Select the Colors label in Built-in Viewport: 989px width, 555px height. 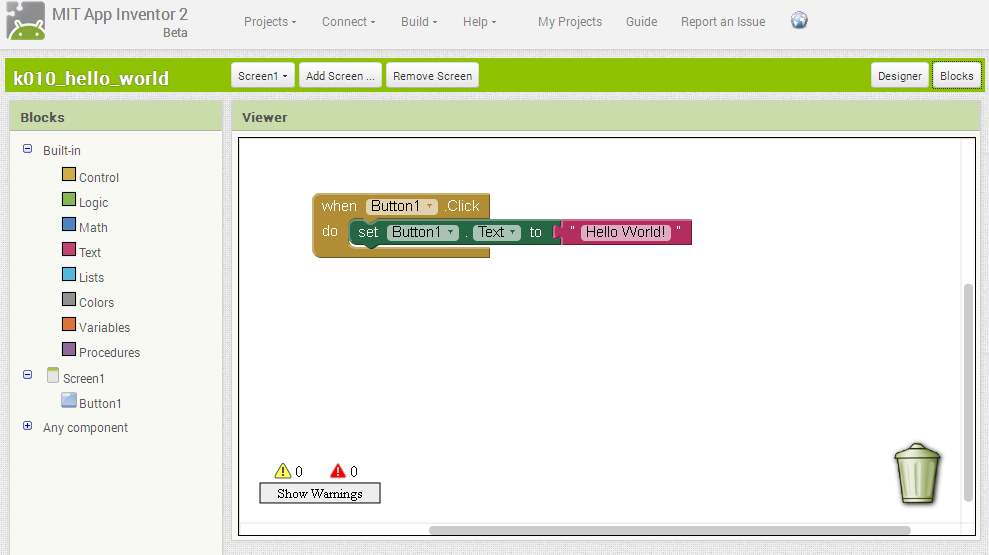coord(97,302)
